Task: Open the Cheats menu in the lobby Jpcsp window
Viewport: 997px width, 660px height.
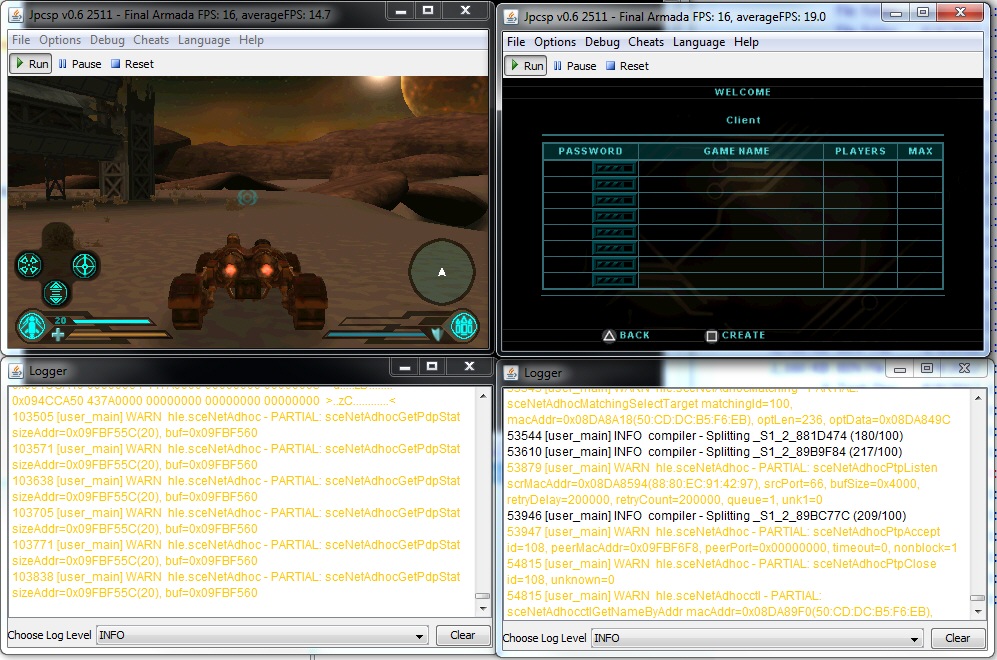Action: click(x=645, y=42)
